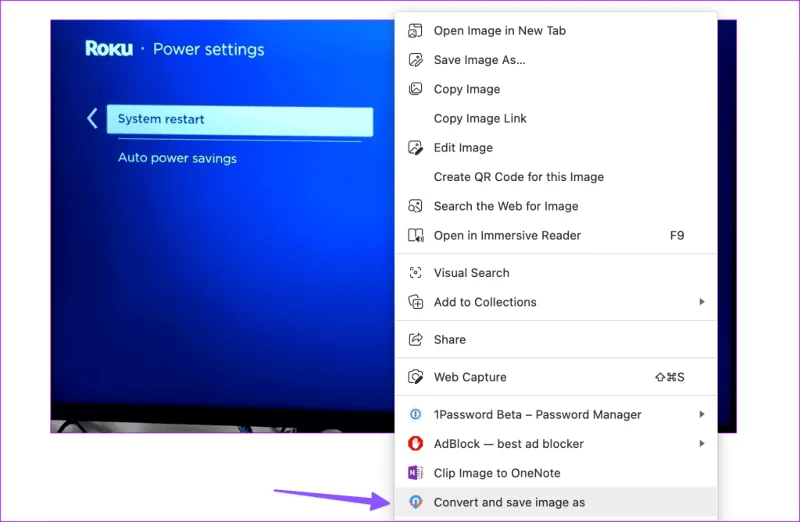Click the F9 shortcut label
Image resolution: width=800 pixels, height=522 pixels.
[x=677, y=235]
